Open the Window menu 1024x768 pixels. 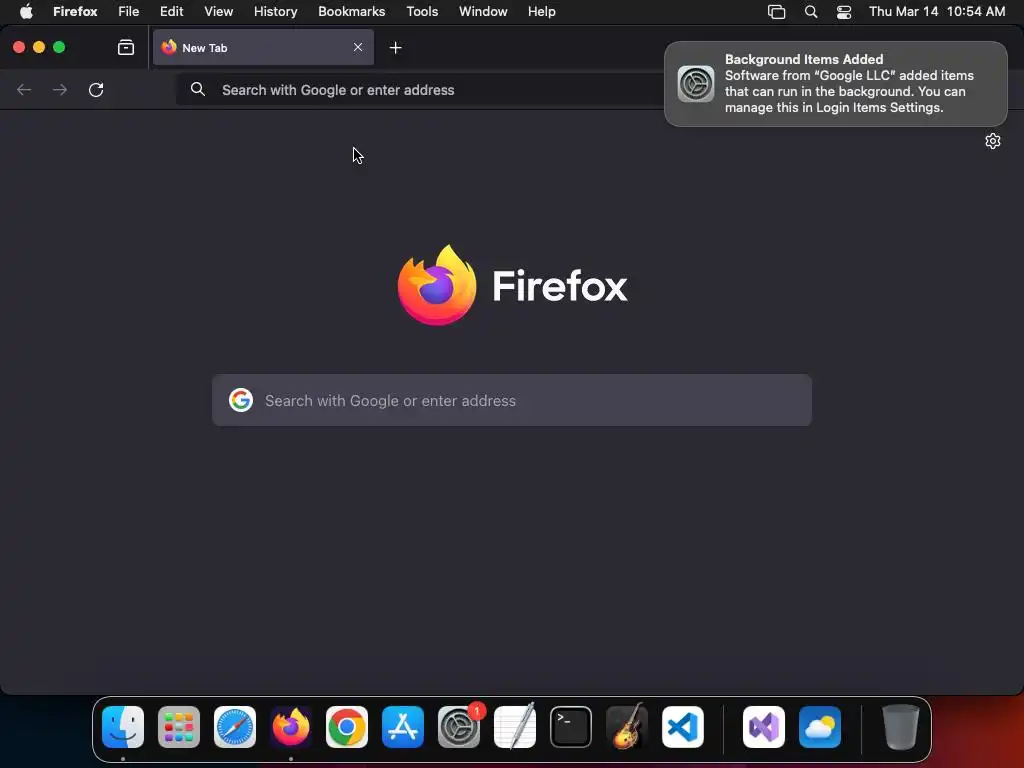click(483, 11)
